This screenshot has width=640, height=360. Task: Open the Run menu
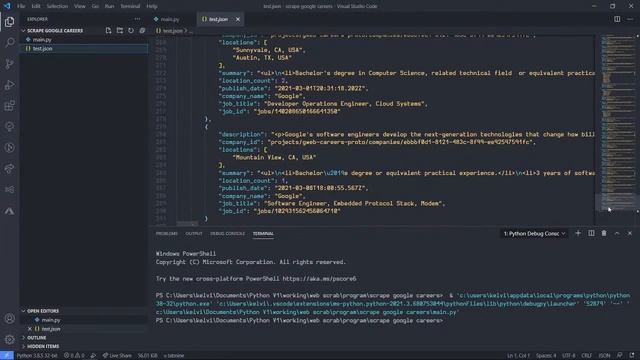click(x=109, y=6)
